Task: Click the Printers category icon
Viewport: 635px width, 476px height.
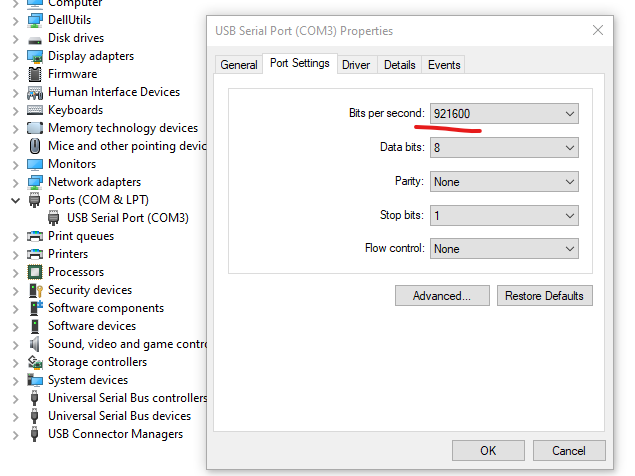Action: click(x=36, y=254)
